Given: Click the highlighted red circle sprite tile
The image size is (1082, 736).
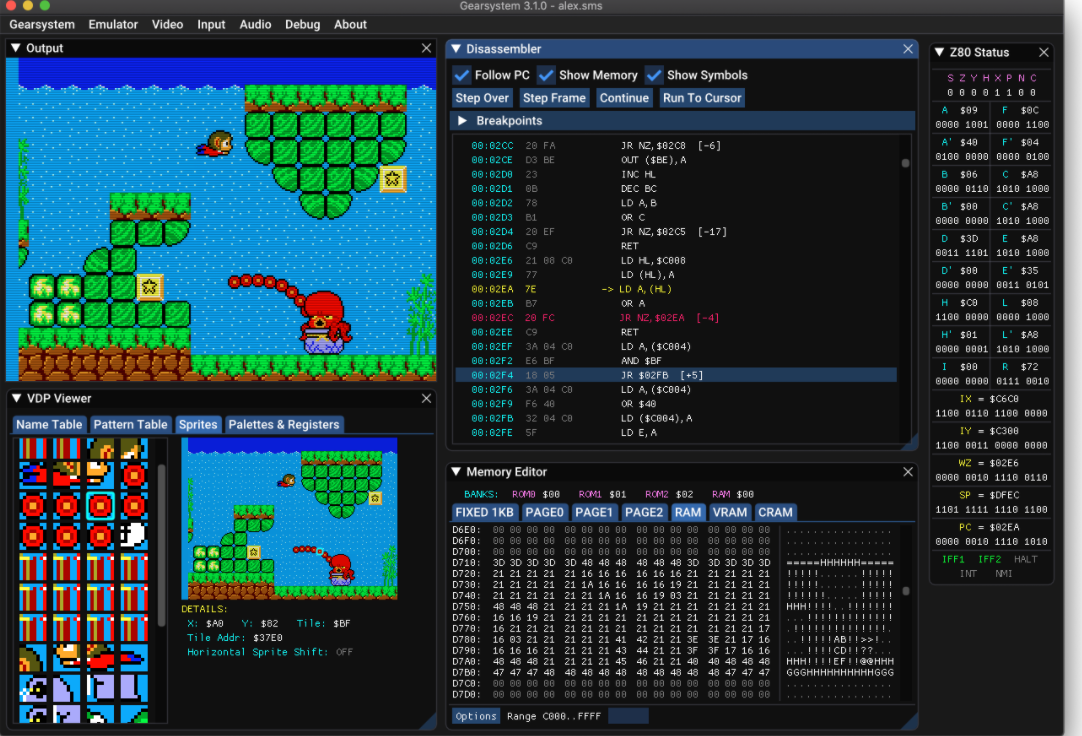Looking at the screenshot, I should click(100, 506).
